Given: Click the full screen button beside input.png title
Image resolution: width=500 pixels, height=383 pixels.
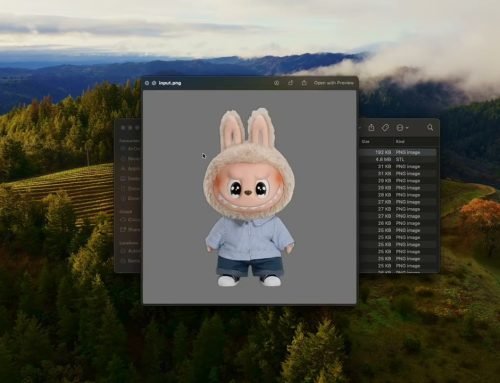Looking at the screenshot, I should [154, 83].
